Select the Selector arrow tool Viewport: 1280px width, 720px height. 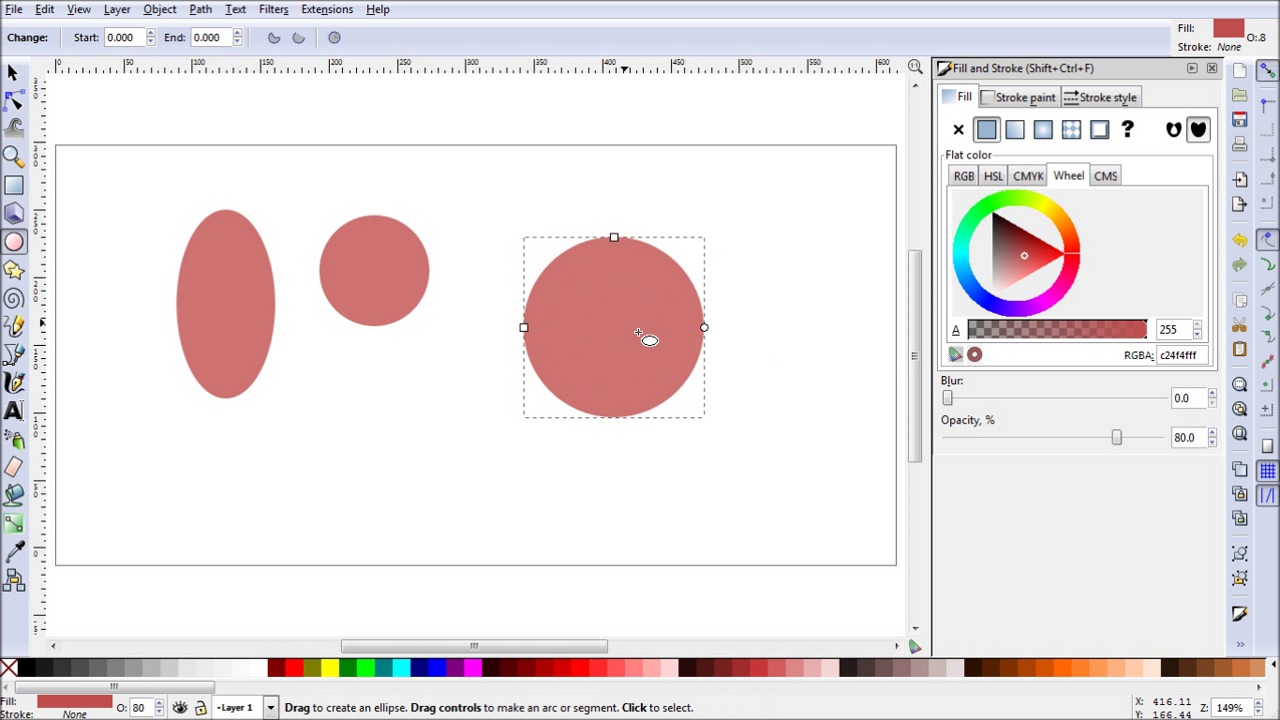pyautogui.click(x=13, y=73)
